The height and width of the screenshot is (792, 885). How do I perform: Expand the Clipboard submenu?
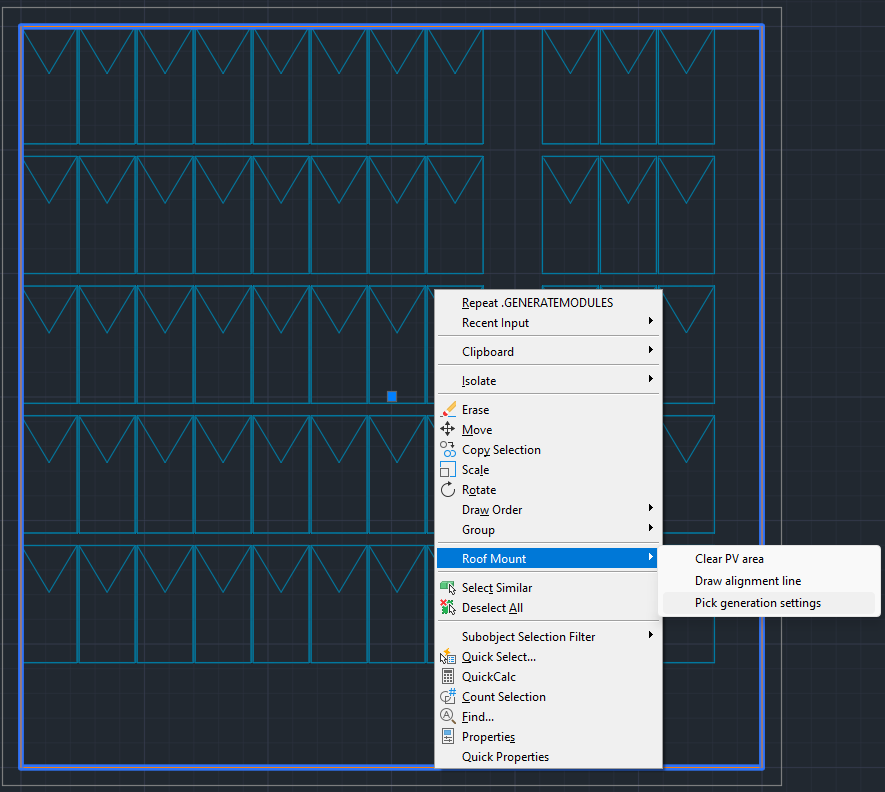click(x=486, y=351)
